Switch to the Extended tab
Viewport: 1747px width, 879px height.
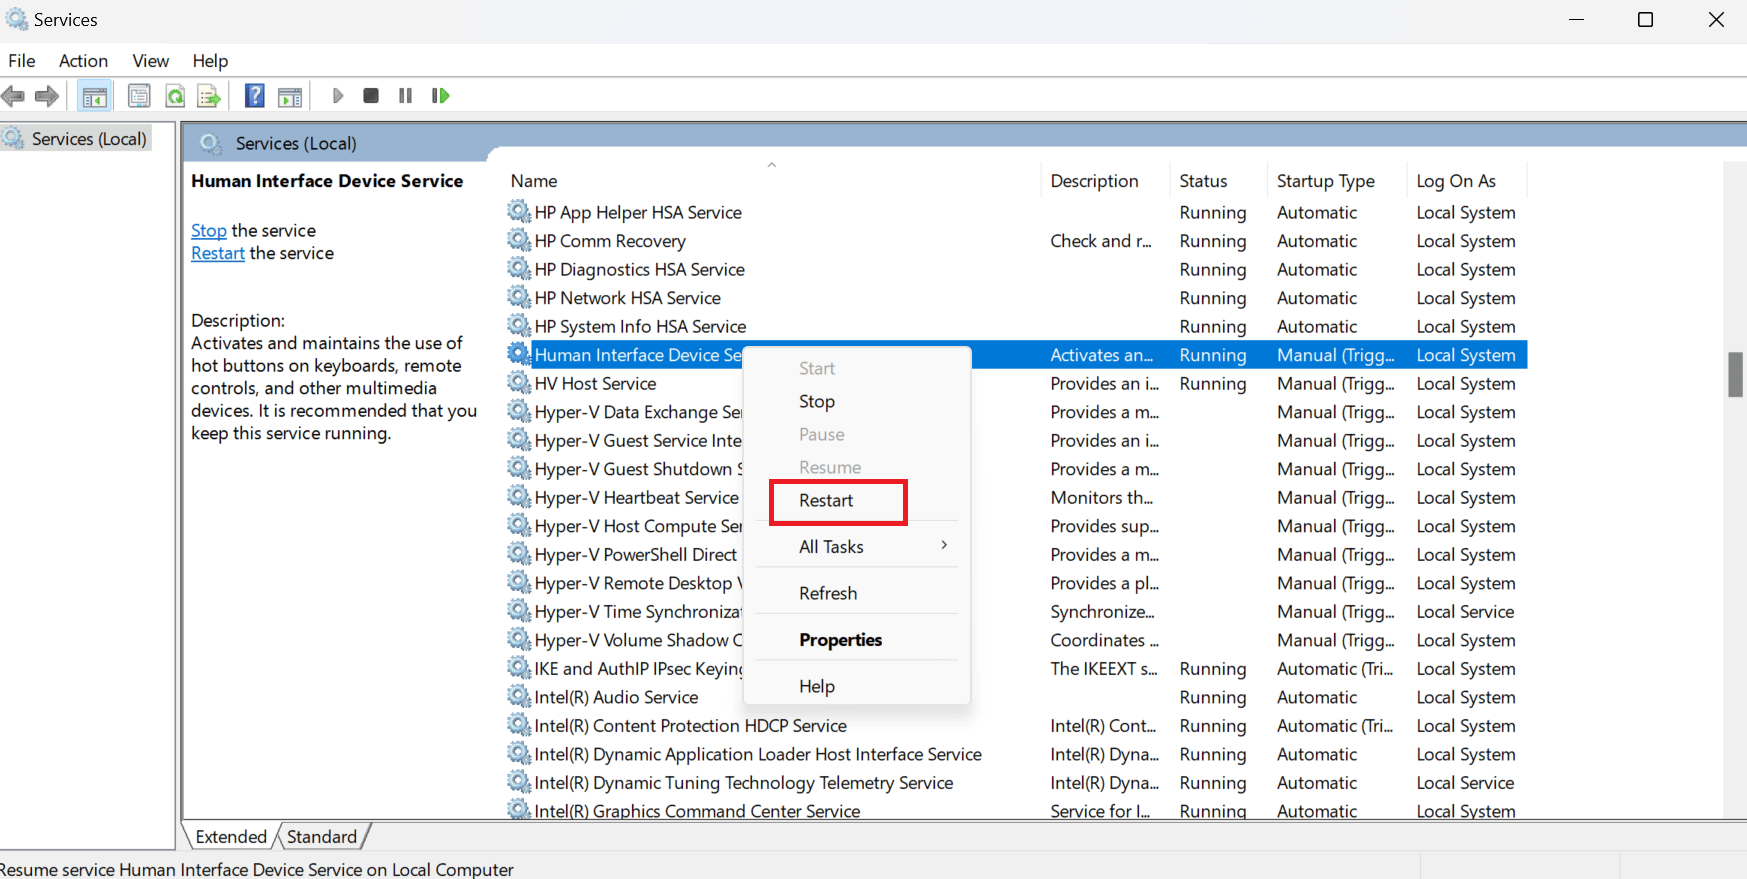231,837
